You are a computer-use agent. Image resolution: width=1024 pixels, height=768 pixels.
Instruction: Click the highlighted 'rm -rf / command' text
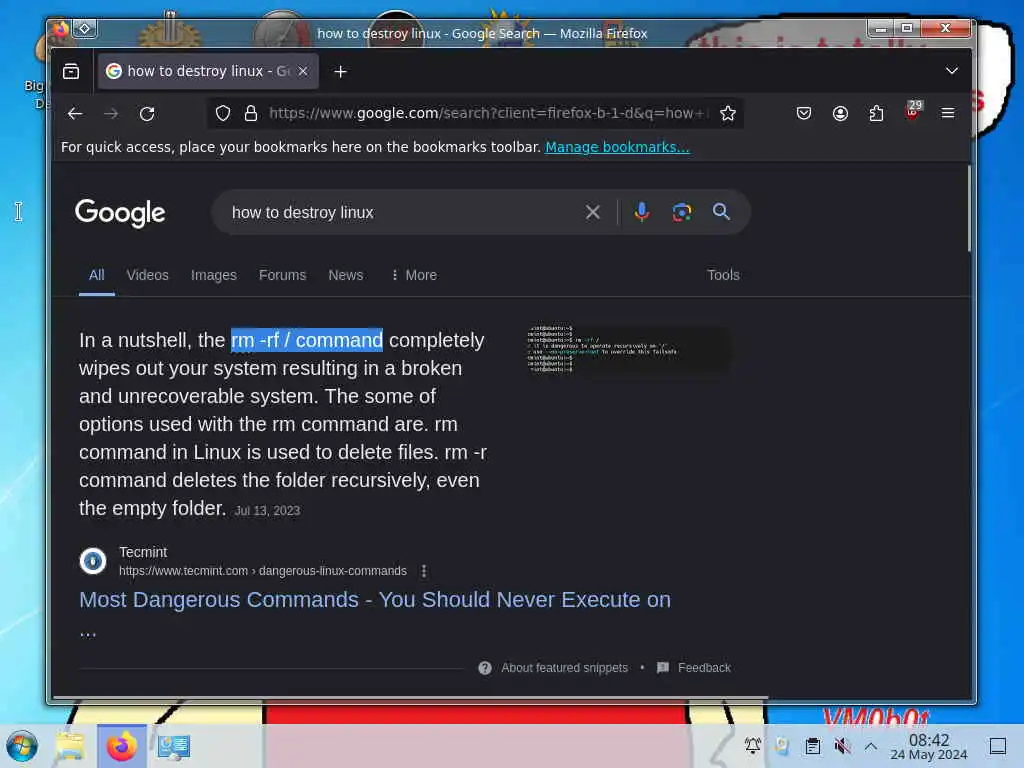pyautogui.click(x=307, y=340)
